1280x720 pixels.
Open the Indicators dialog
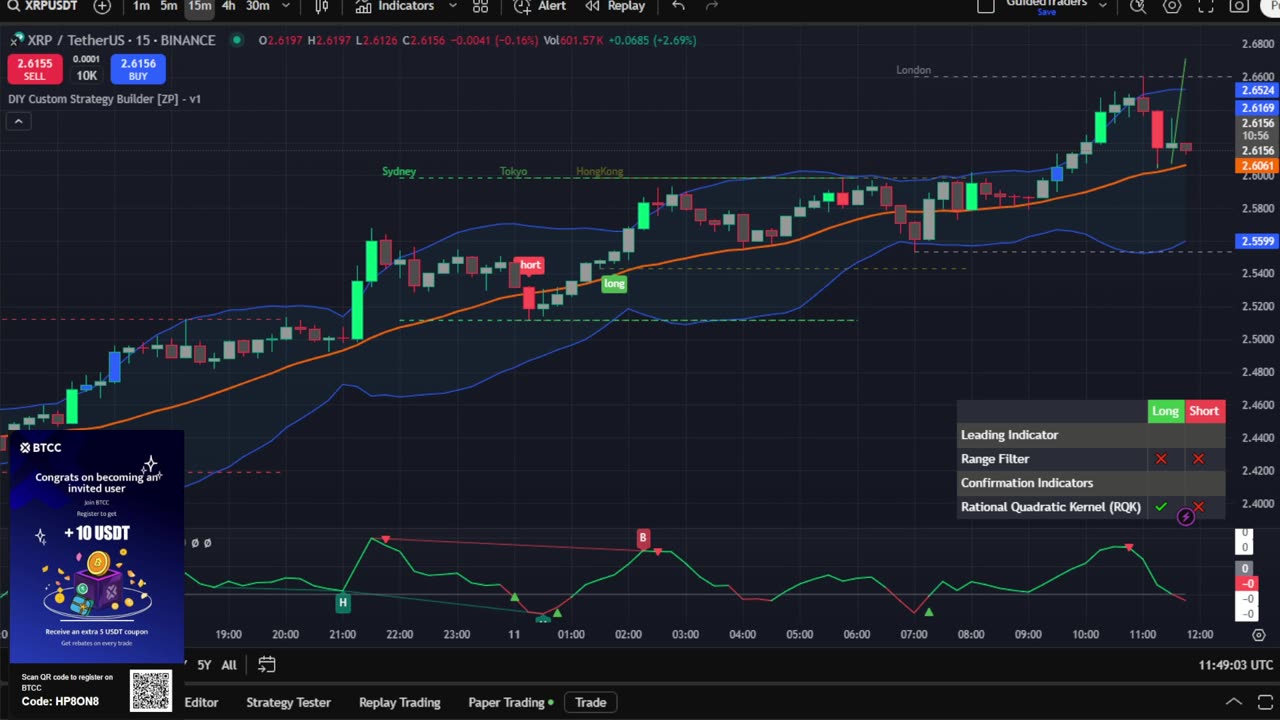point(395,6)
